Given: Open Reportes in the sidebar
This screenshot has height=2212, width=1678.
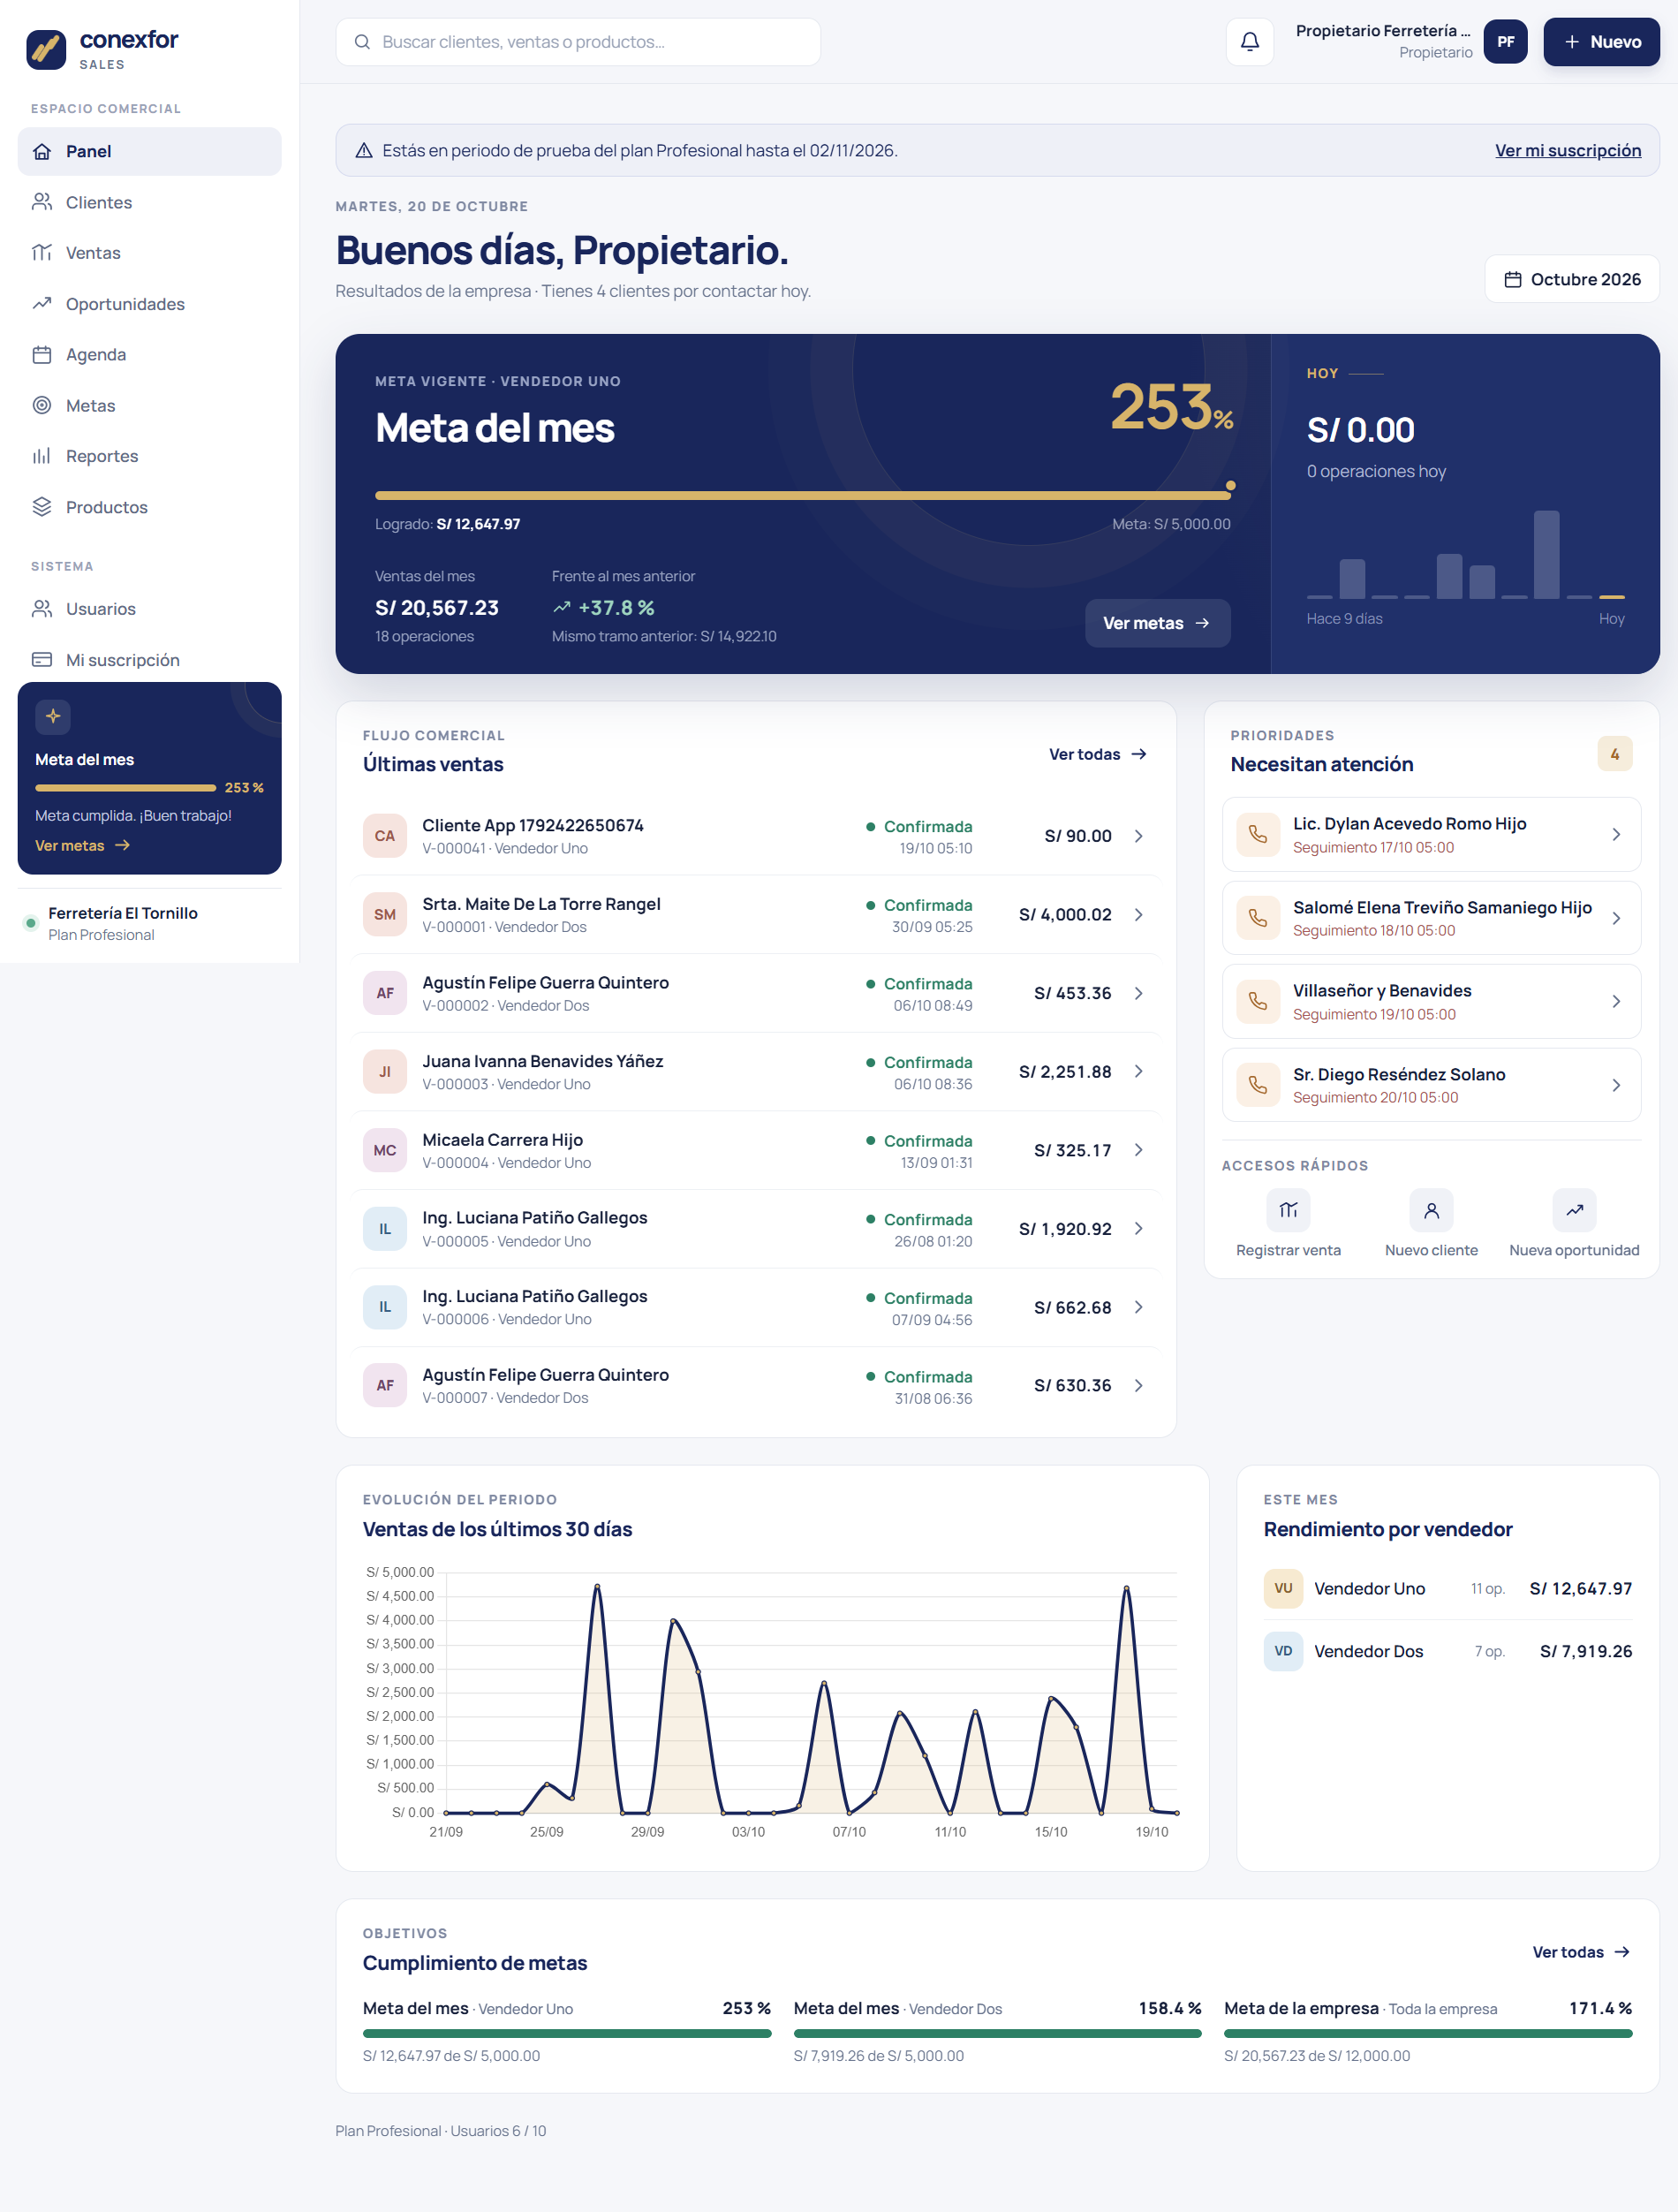Looking at the screenshot, I should click(x=149, y=456).
